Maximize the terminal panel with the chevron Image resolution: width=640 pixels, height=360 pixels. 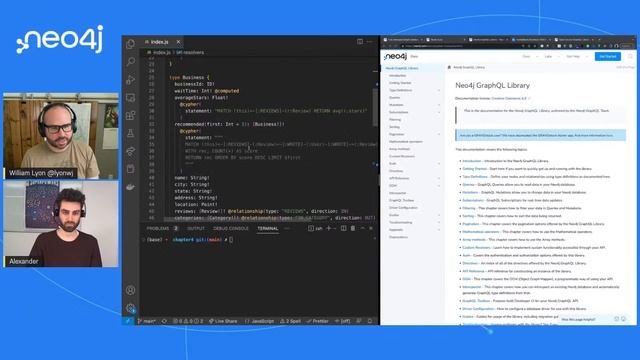tap(362, 229)
